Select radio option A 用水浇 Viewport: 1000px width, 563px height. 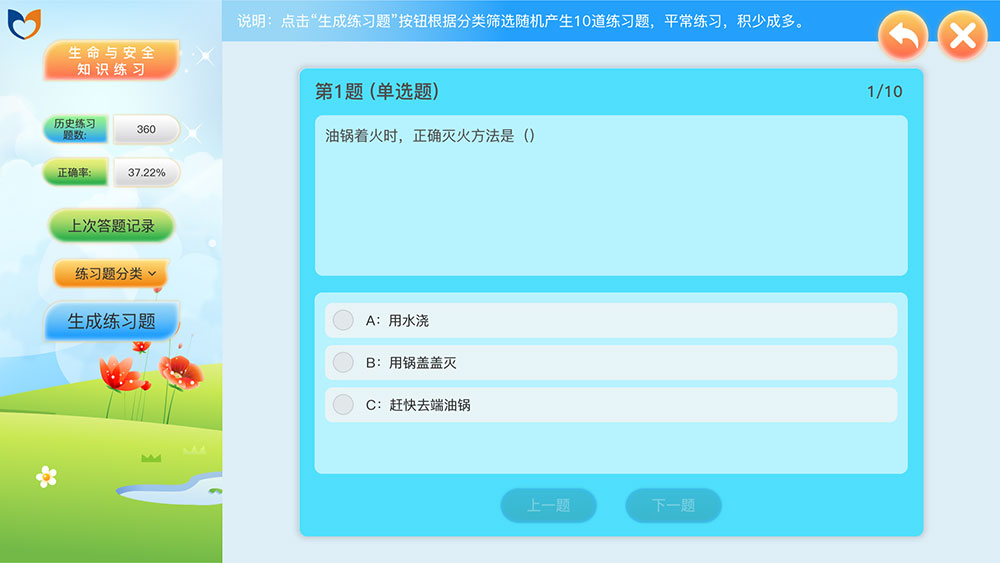(x=343, y=320)
